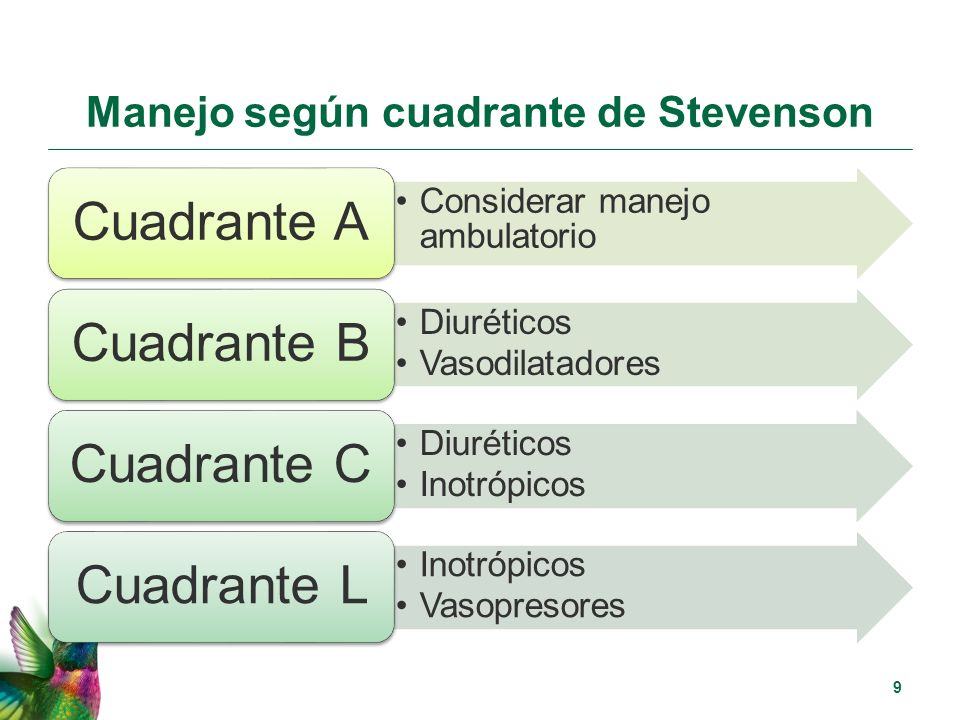The width and height of the screenshot is (960, 720).
Task: Click the 'Vasodilatadores' bullet
Action: [539, 363]
